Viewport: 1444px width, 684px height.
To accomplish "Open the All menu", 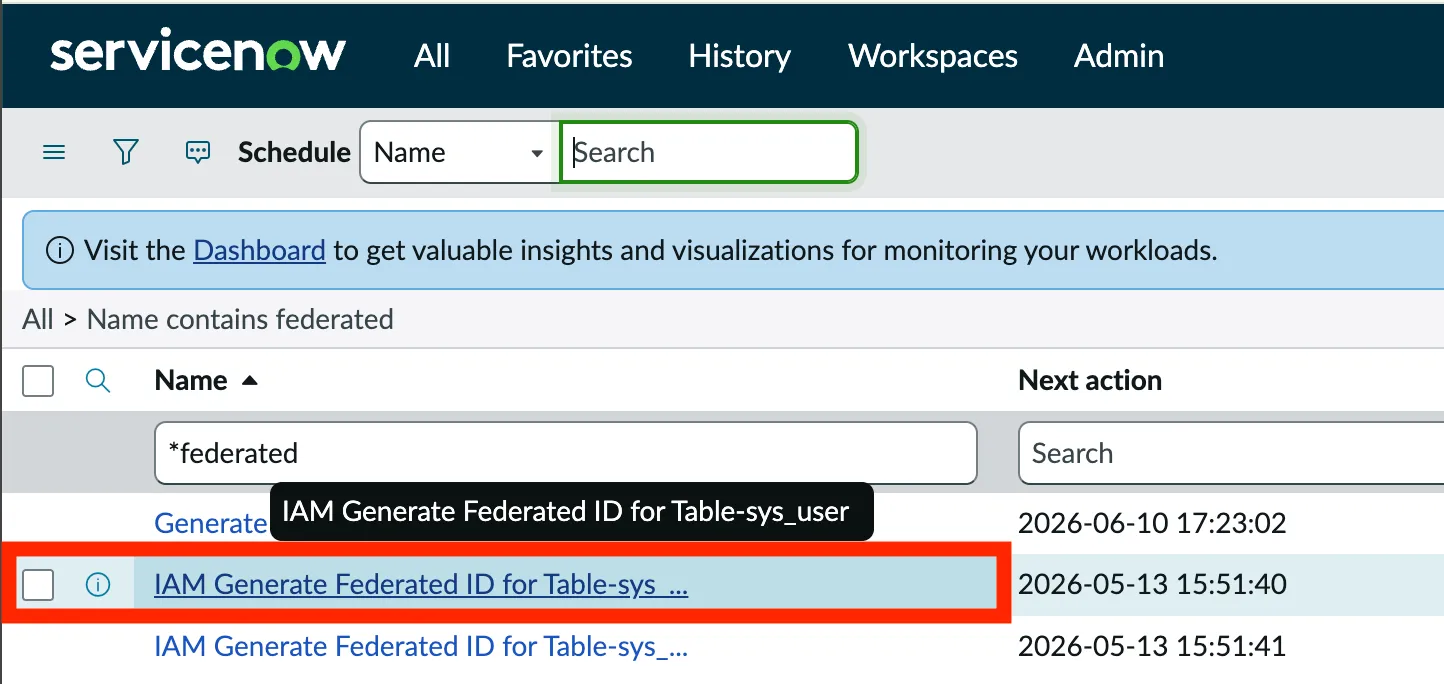I will point(432,56).
